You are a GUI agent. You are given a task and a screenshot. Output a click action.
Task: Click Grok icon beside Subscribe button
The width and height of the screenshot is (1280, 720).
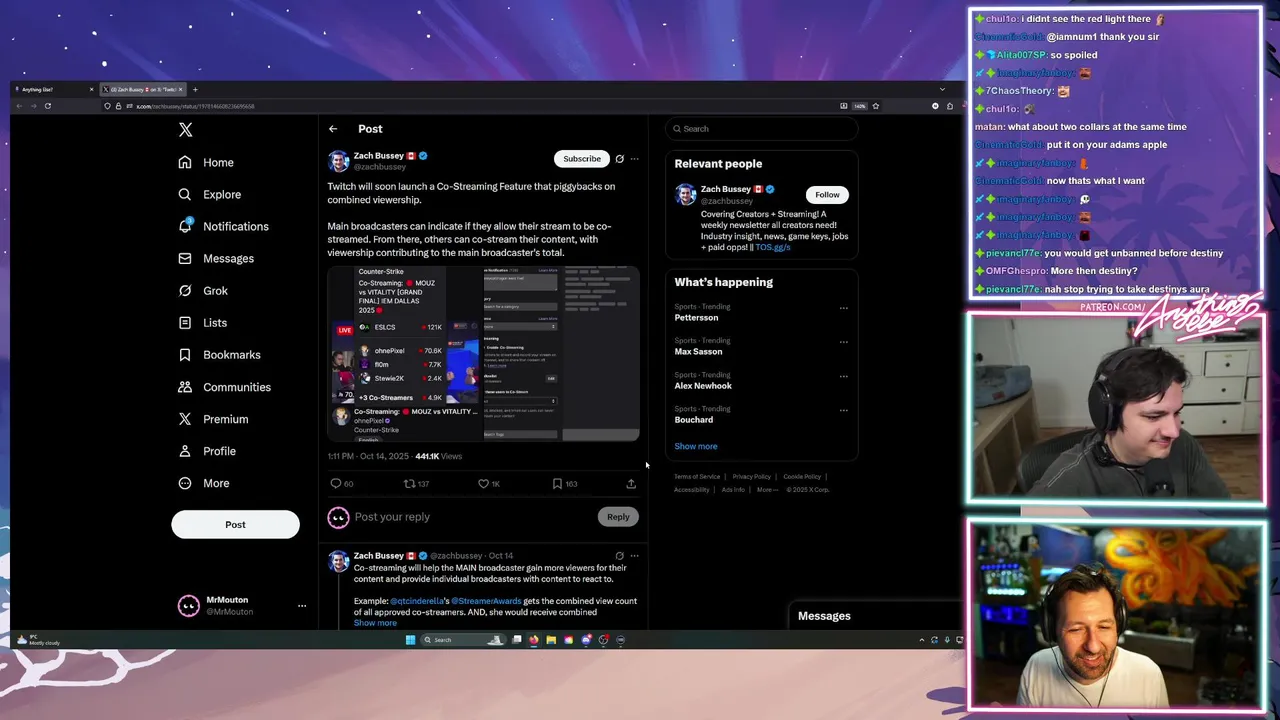[619, 159]
